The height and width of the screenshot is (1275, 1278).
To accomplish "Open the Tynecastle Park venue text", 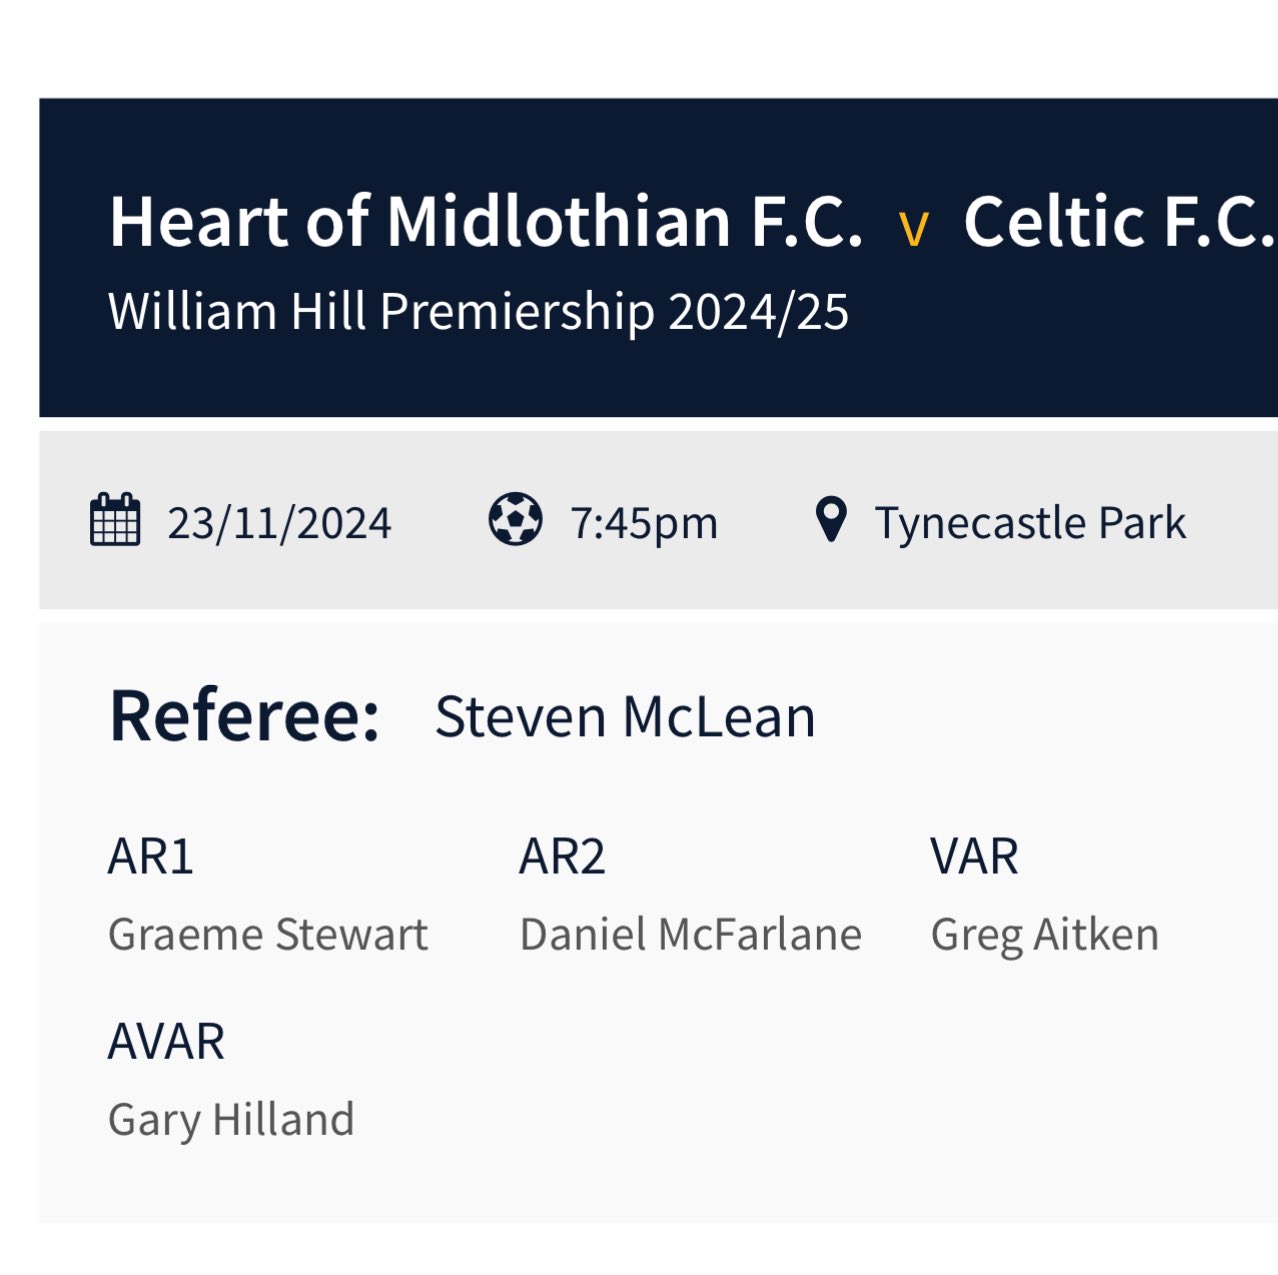I will 1030,523.
